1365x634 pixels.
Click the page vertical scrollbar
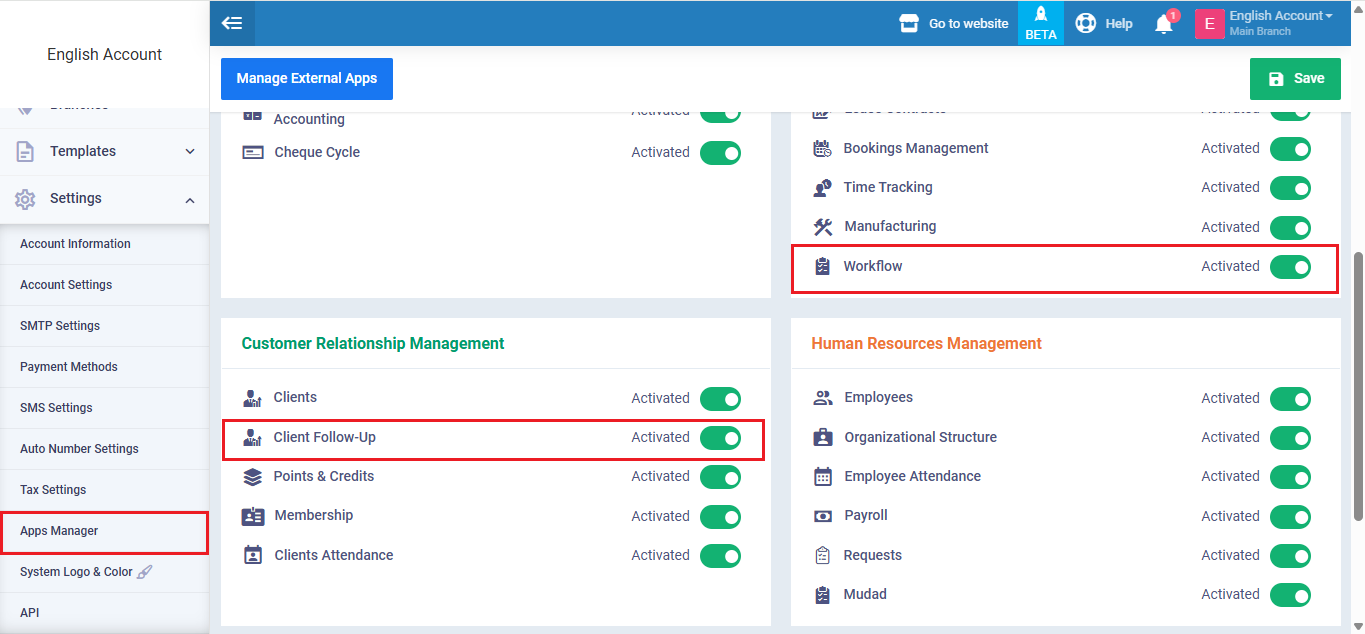pos(1357,385)
